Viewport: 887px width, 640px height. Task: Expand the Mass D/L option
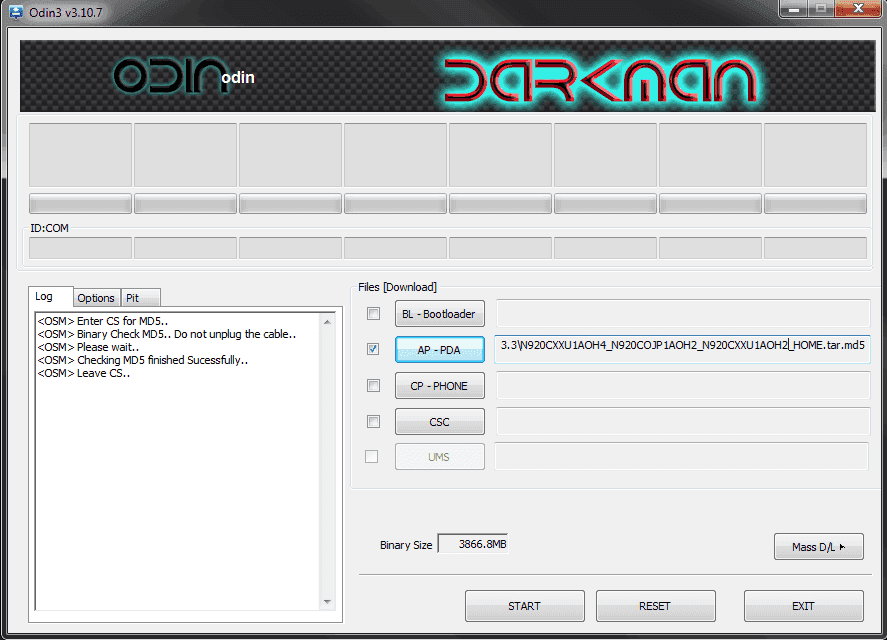tap(819, 547)
